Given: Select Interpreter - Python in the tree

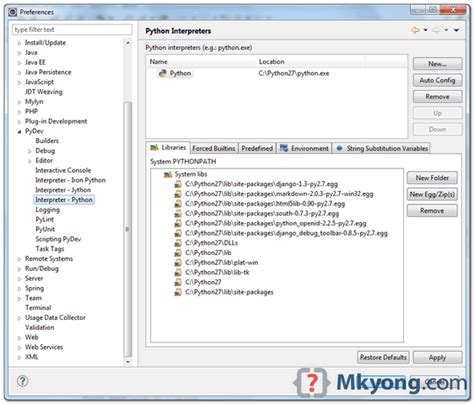Looking at the screenshot, I should [x=64, y=200].
